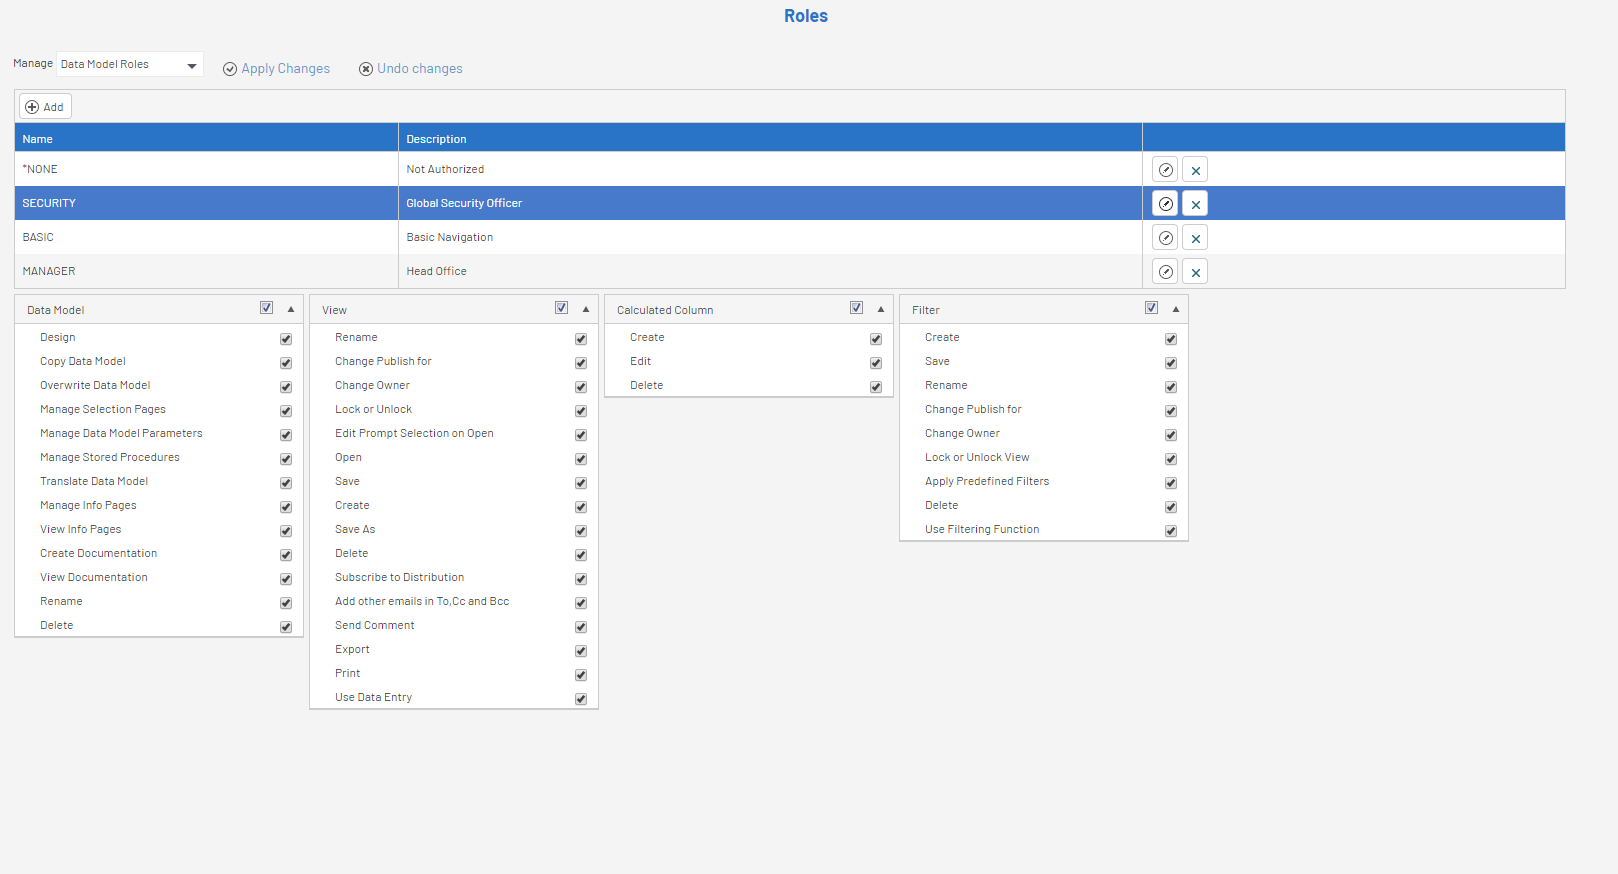
Task: Click the Description column header
Action: click(x=436, y=139)
